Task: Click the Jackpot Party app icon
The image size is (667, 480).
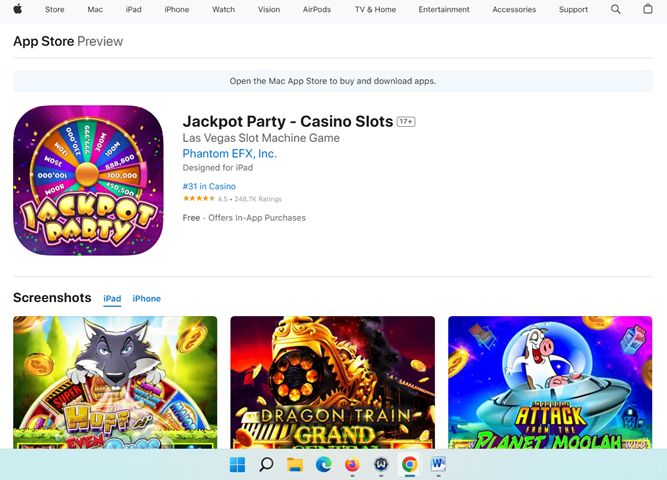Action: (88, 180)
